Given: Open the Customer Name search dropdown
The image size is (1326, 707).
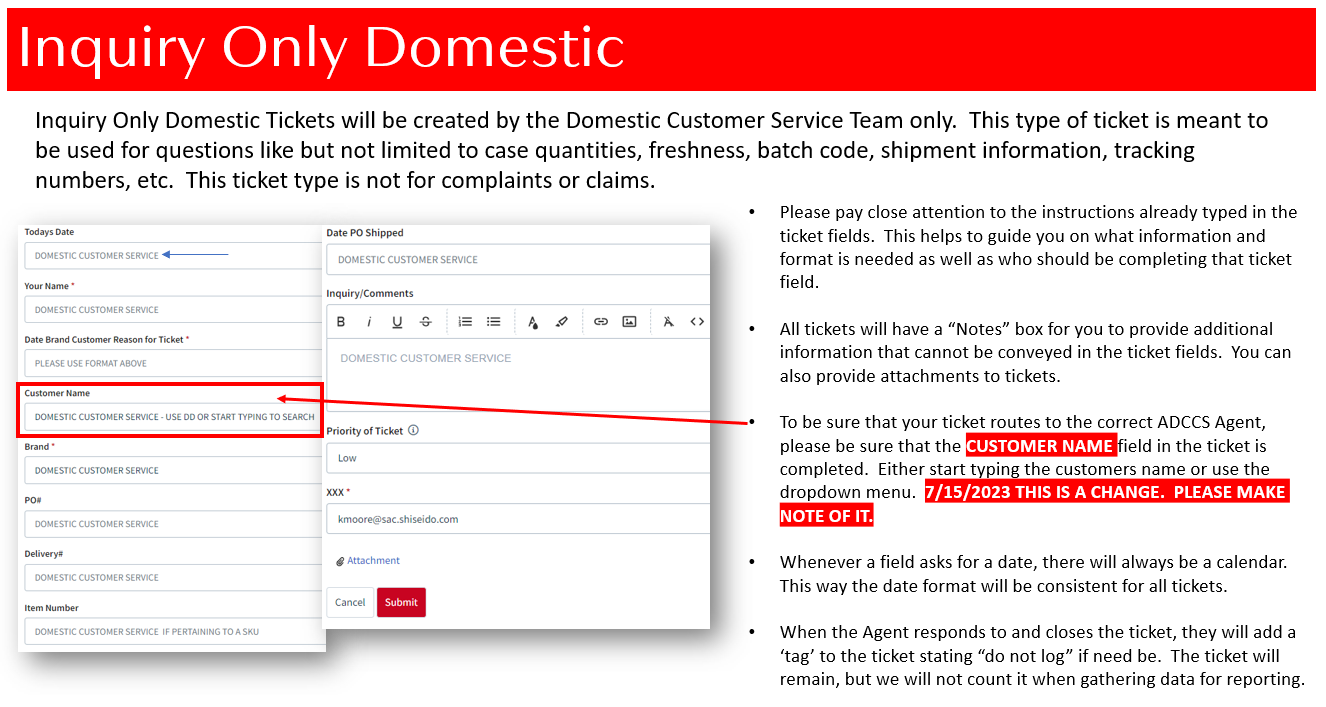Looking at the screenshot, I should click(x=171, y=416).
